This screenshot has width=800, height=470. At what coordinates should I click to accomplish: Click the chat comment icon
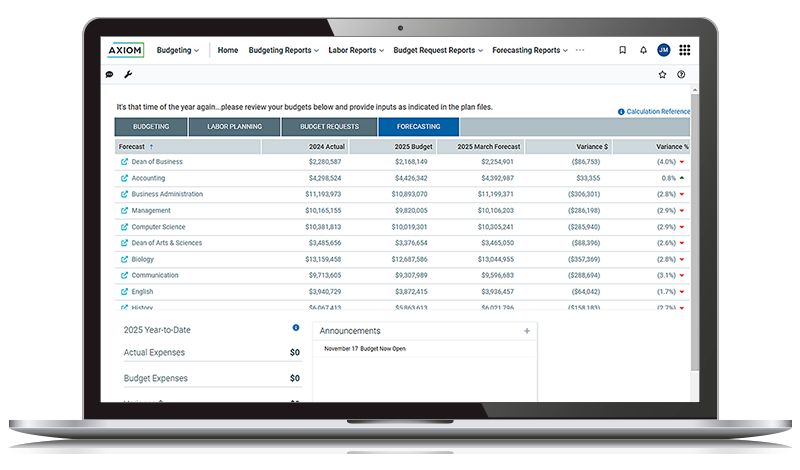click(x=110, y=74)
